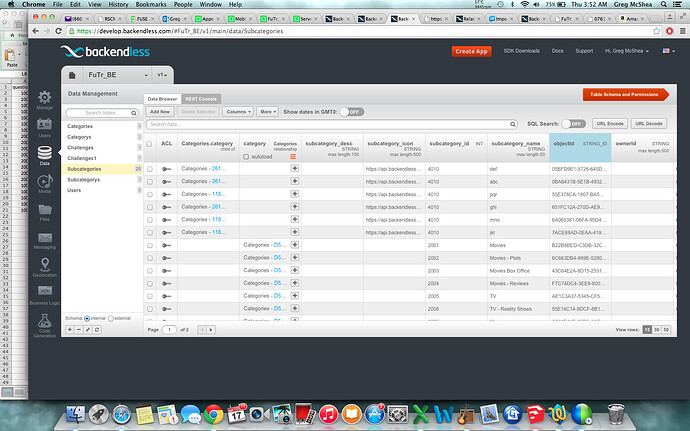This screenshot has width=690, height=431.
Task: Select the Challenges1 table in the list
Action: coord(102,158)
